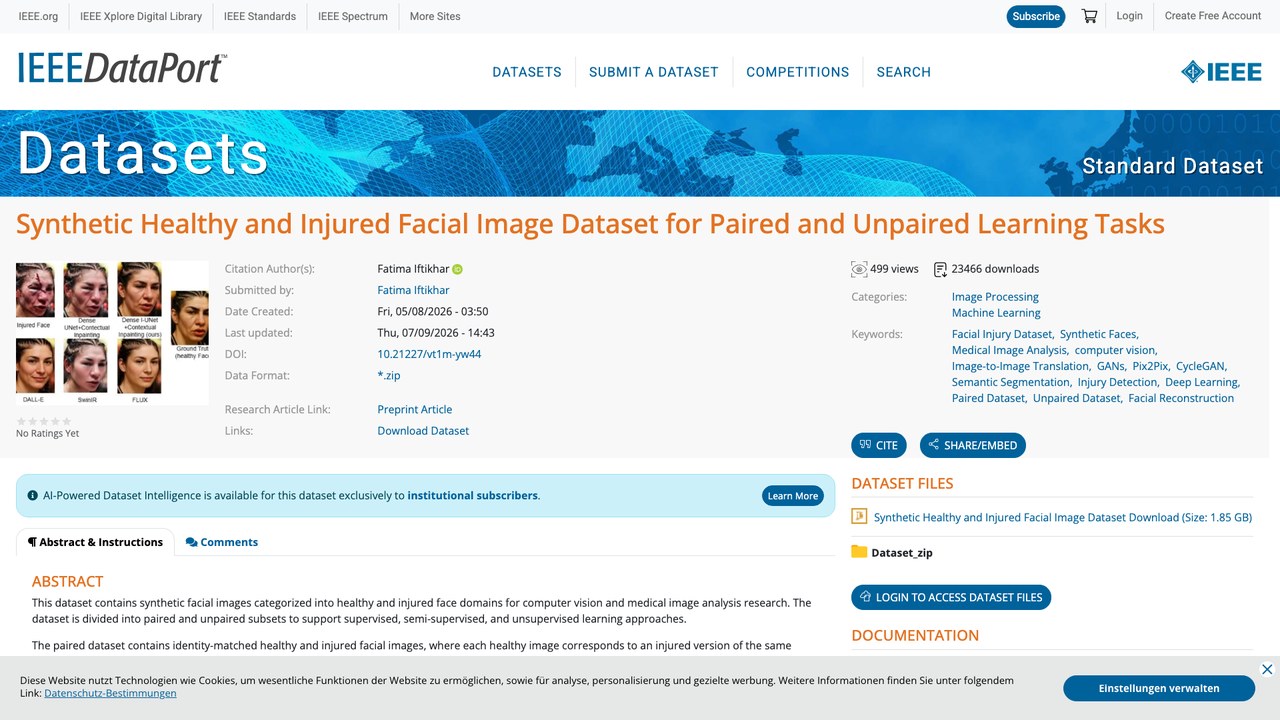Close the cookie banner with the X icon
This screenshot has height=720, width=1280.
pos(1267,669)
